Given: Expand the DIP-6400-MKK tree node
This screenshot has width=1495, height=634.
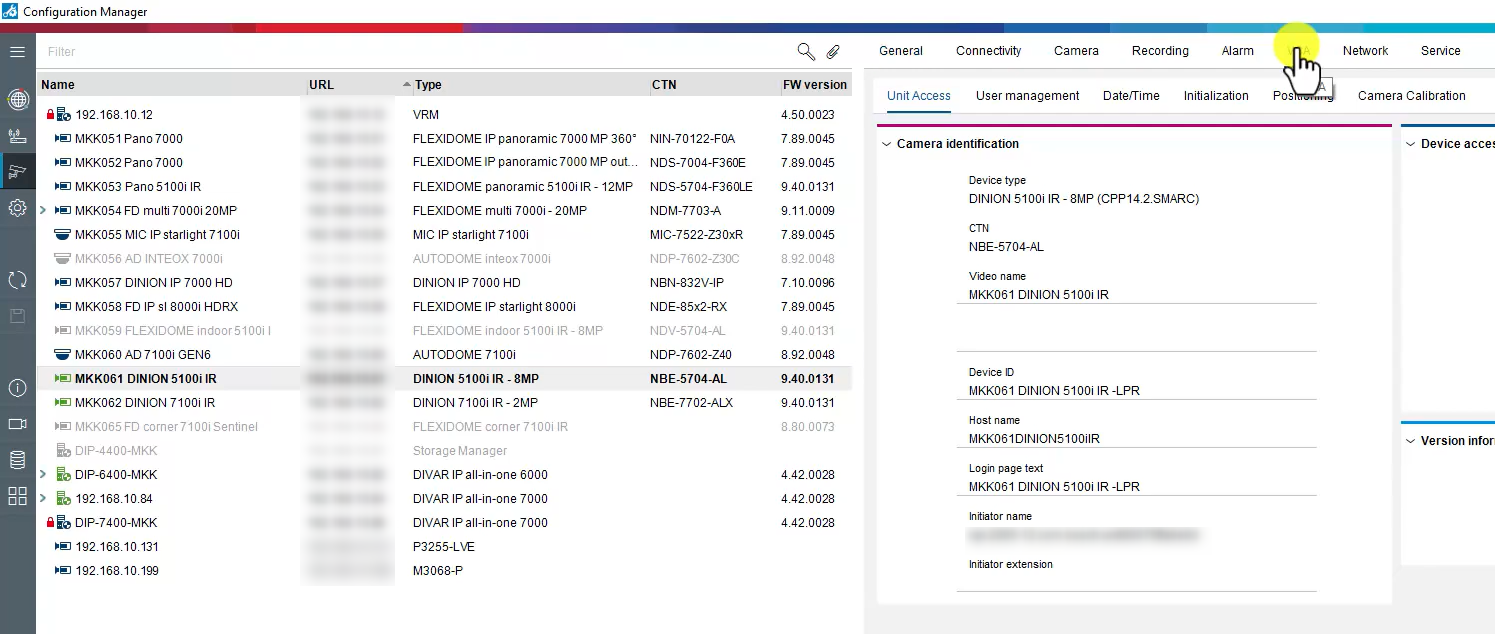Looking at the screenshot, I should (x=43, y=475).
